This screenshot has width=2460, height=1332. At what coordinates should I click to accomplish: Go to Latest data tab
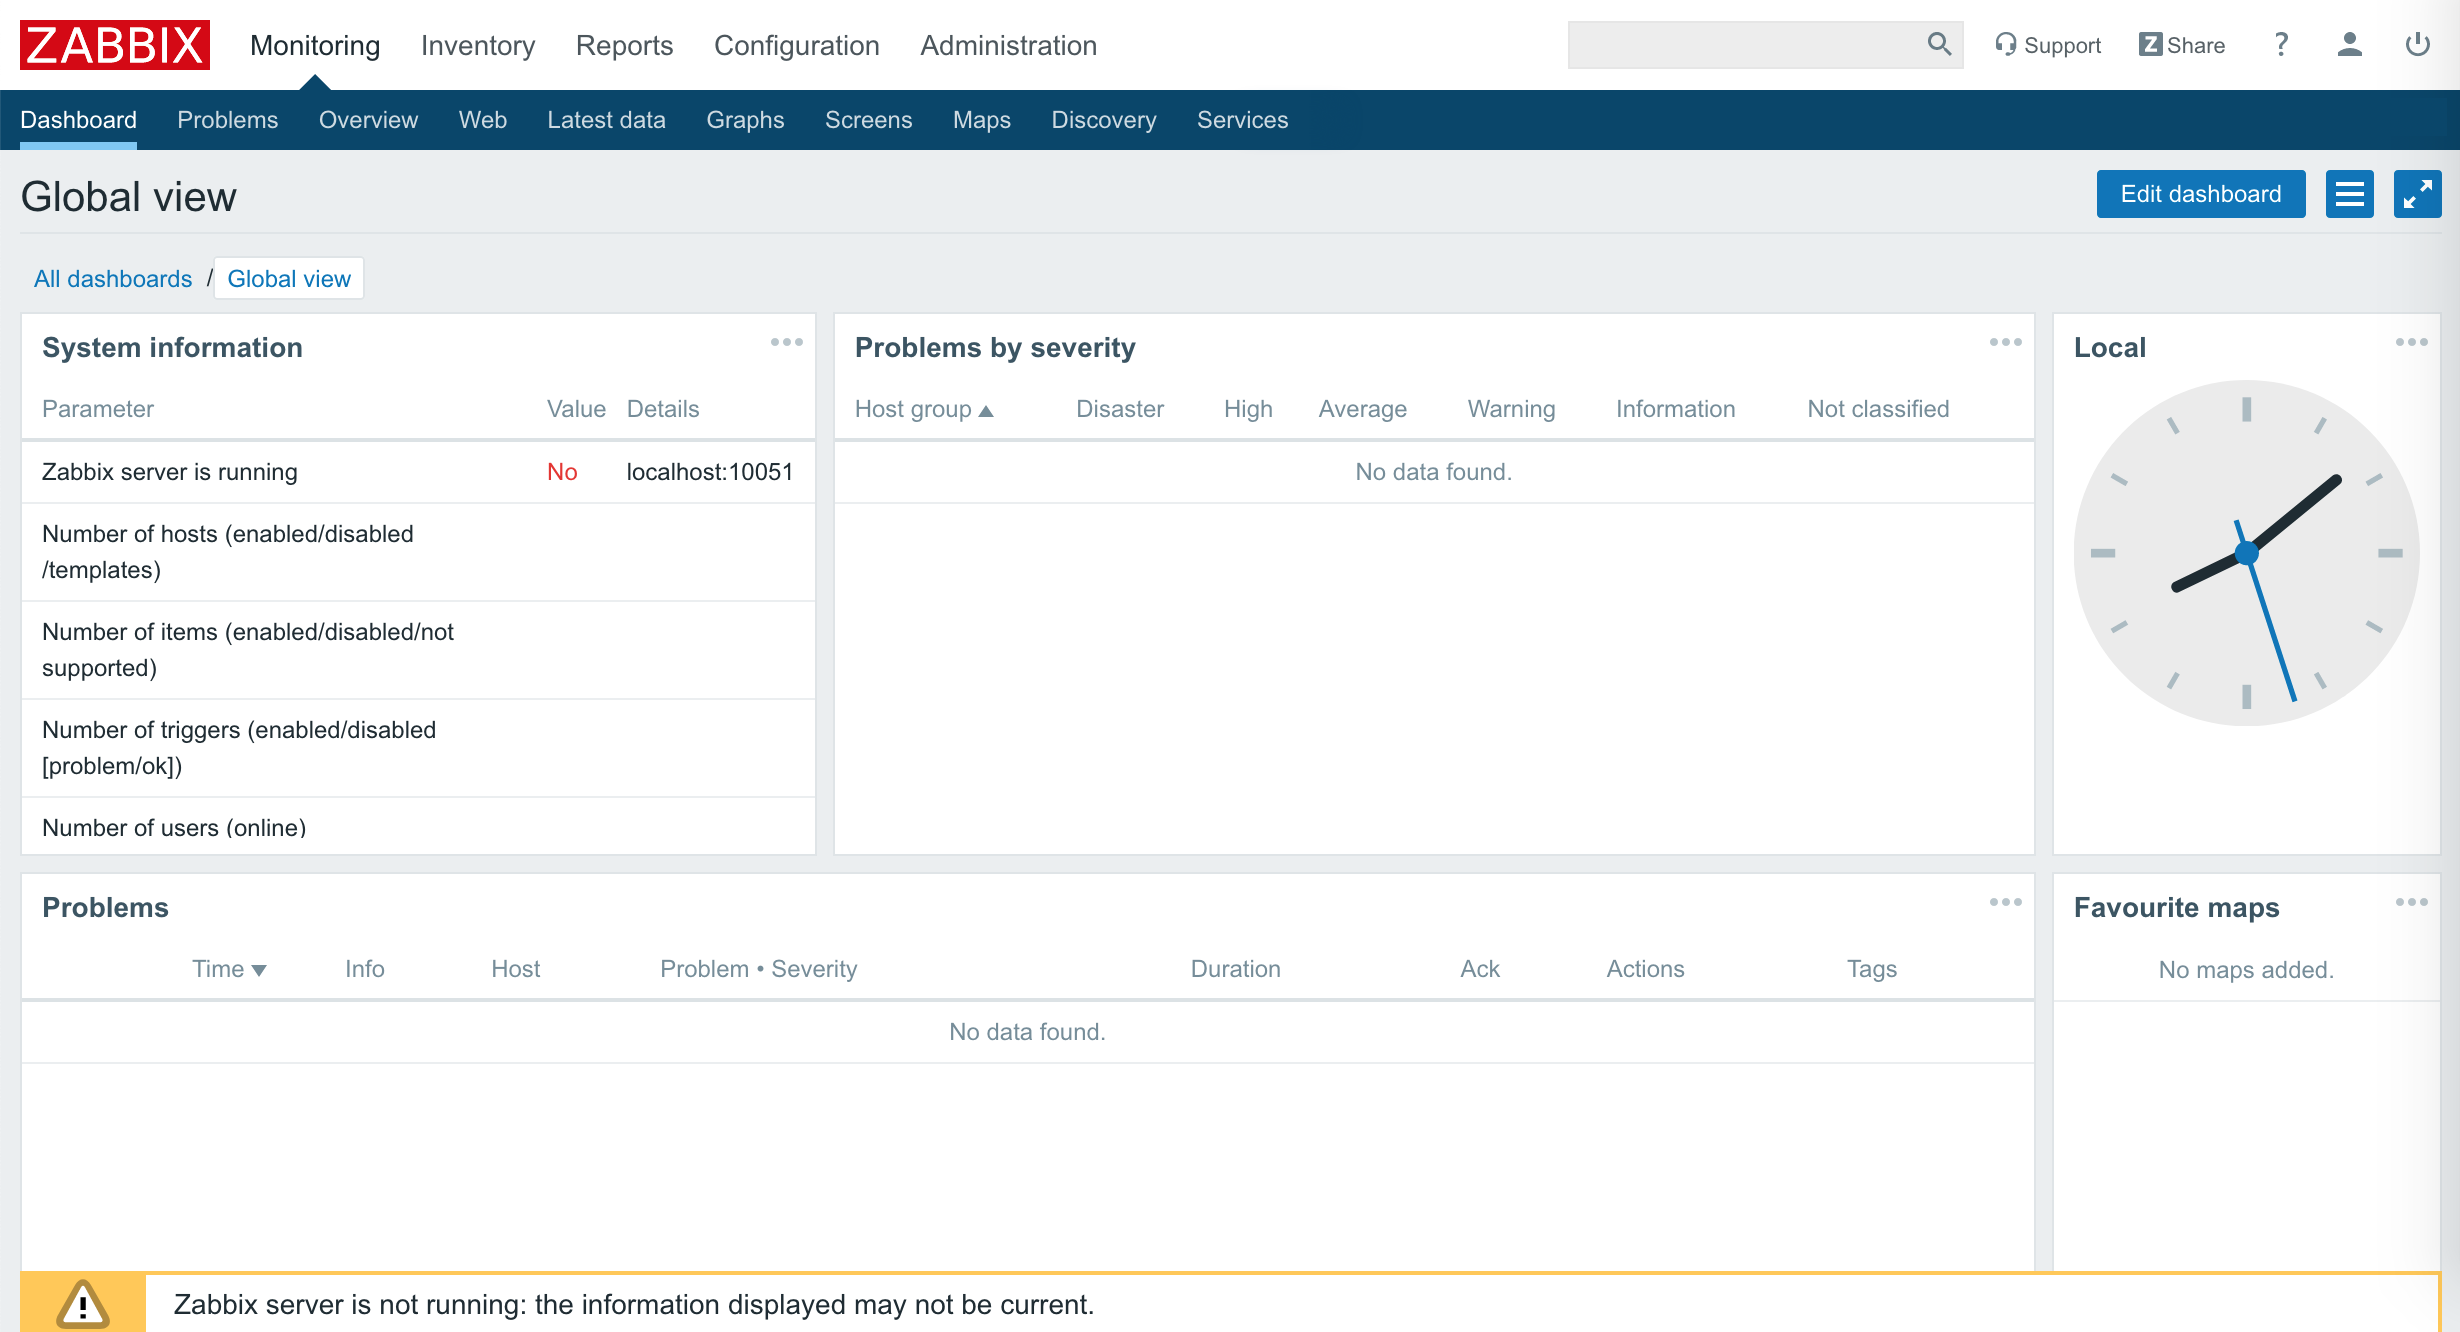pos(606,120)
